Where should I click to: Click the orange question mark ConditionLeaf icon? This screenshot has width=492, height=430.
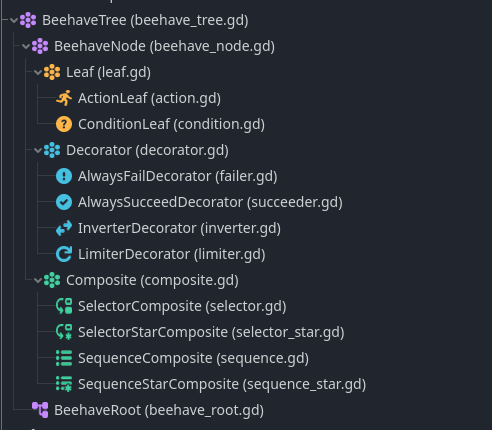(x=64, y=124)
